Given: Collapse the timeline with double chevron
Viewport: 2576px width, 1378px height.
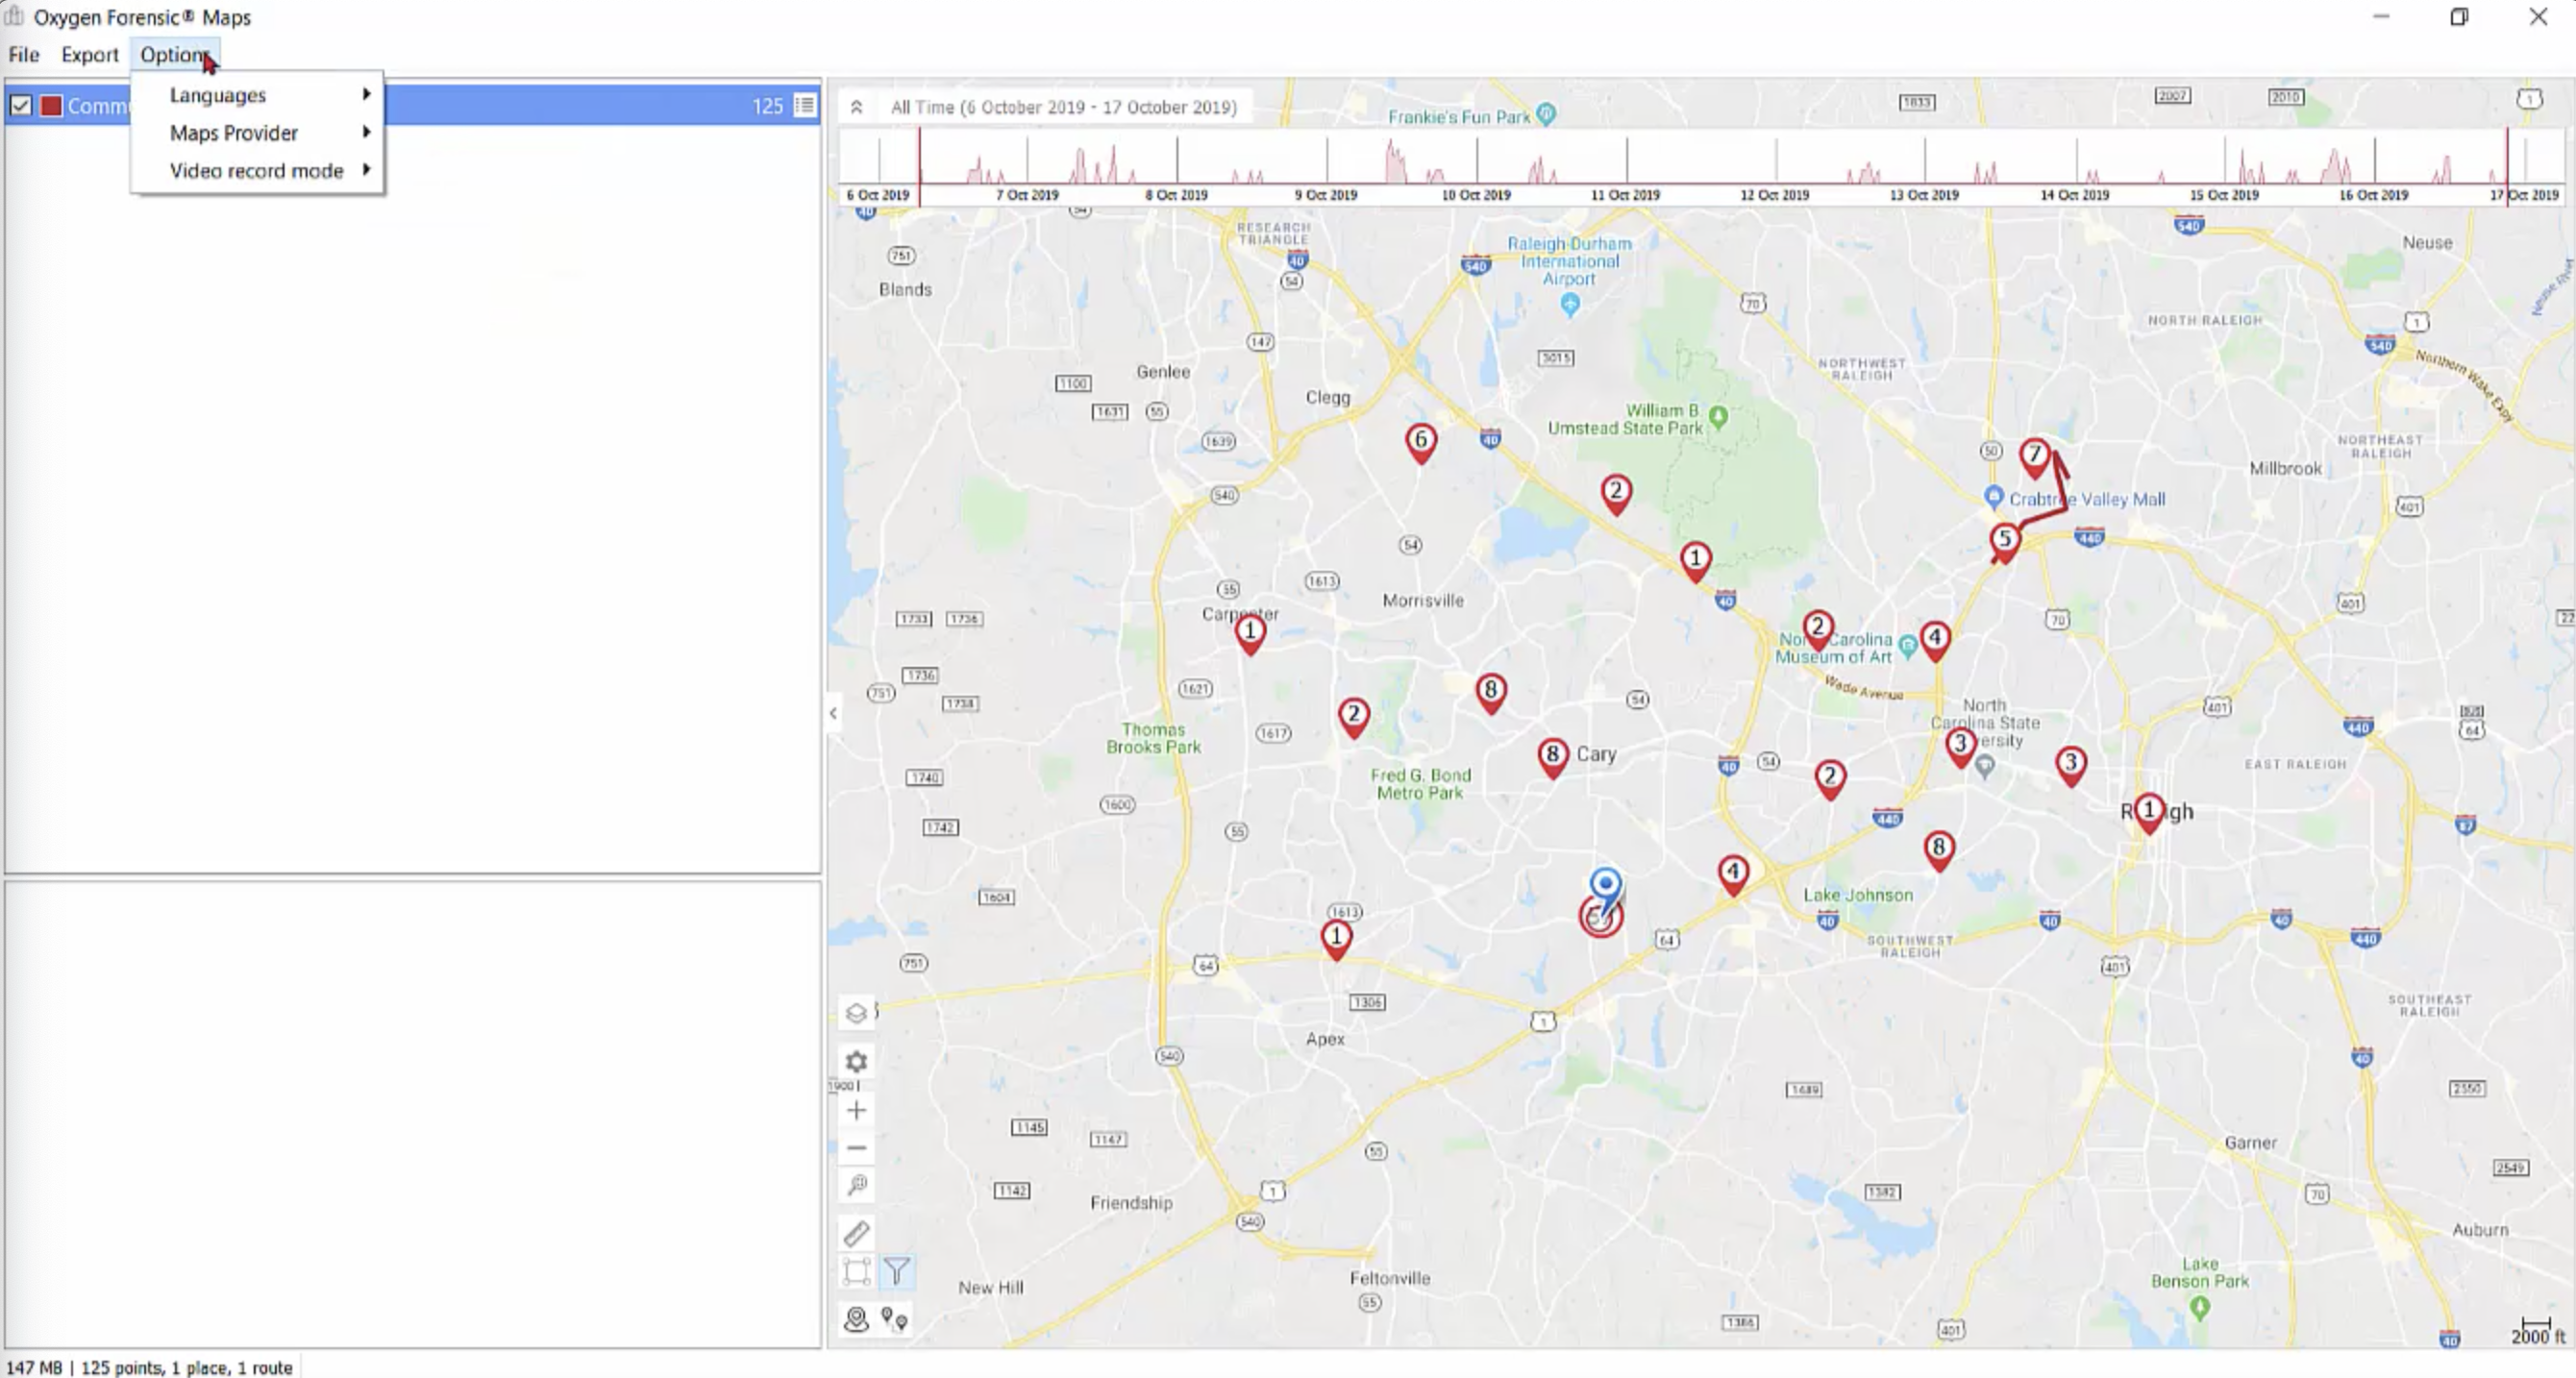Looking at the screenshot, I should (857, 107).
